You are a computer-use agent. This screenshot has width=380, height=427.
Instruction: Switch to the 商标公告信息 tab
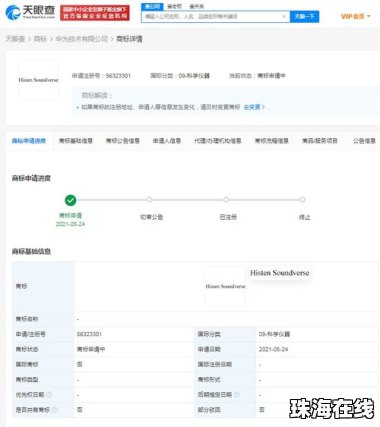[x=122, y=141]
